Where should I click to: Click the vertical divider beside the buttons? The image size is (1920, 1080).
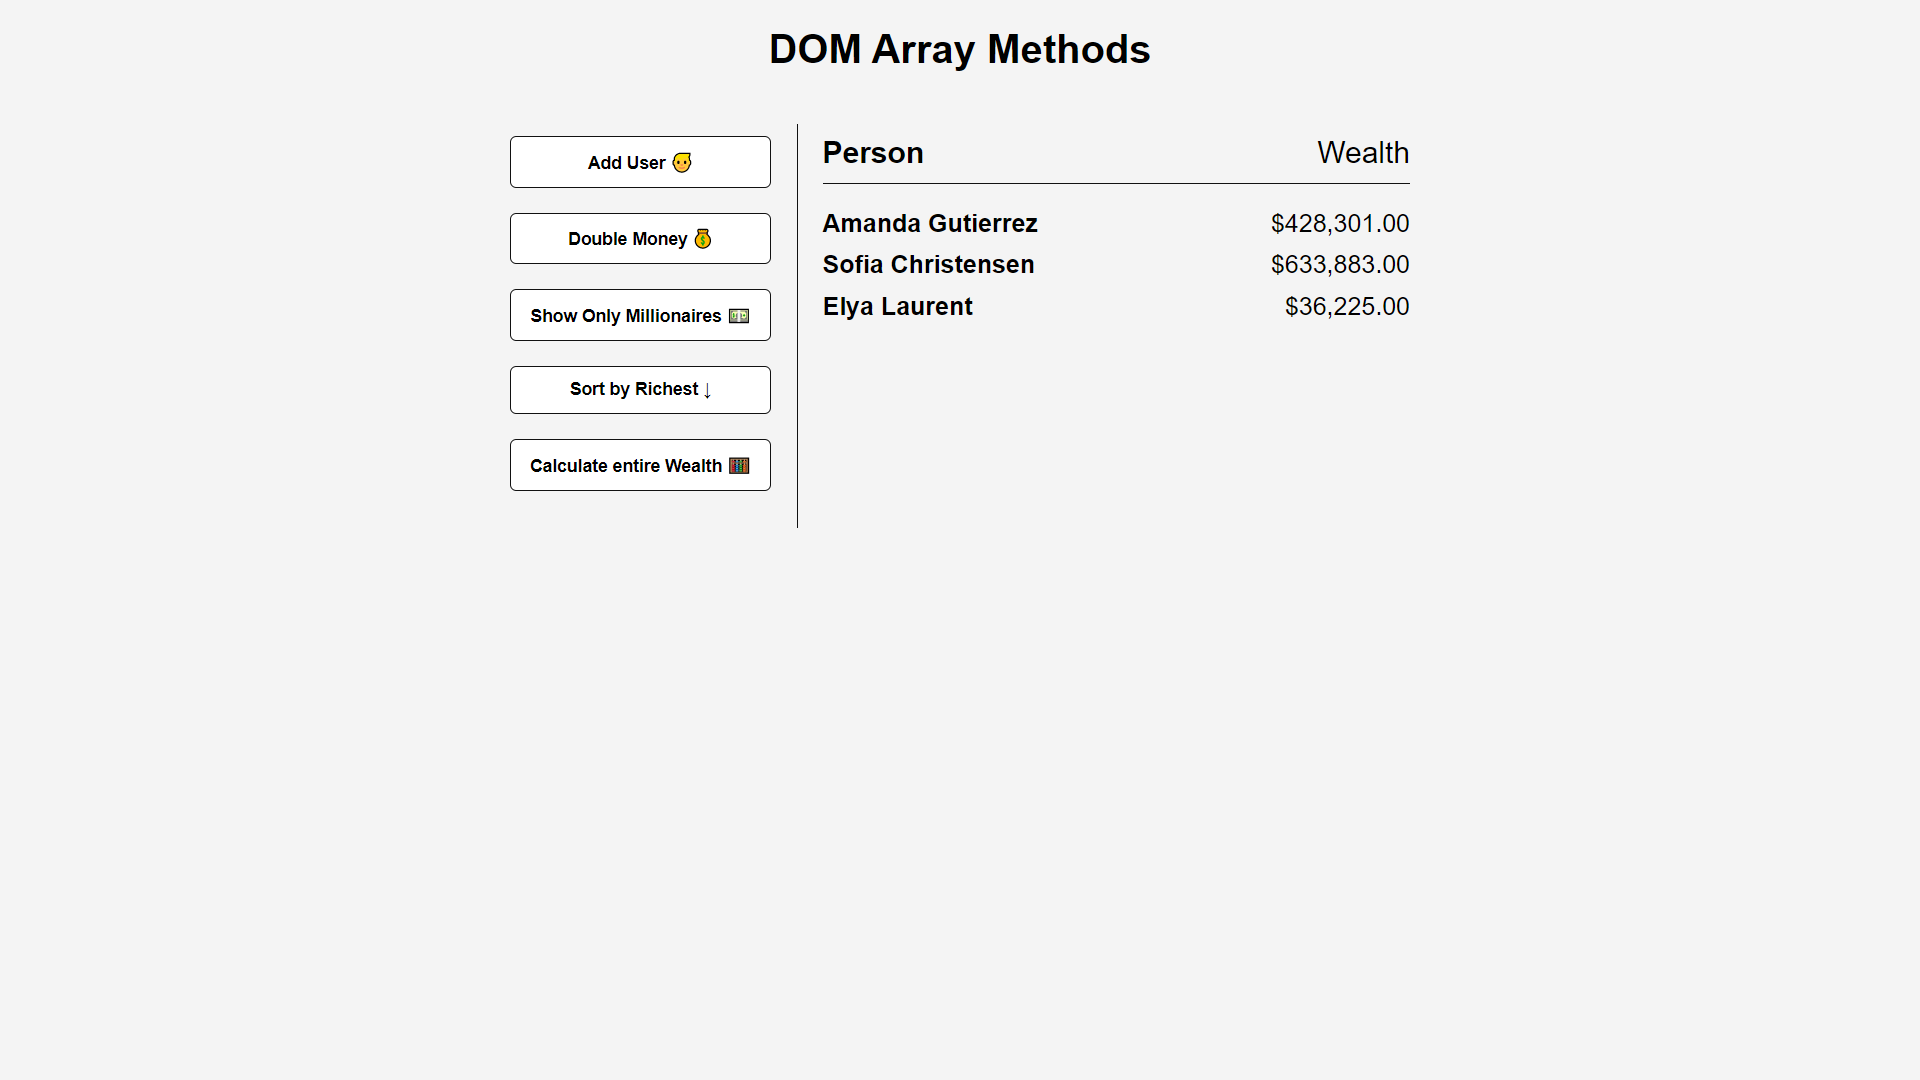[x=797, y=326]
